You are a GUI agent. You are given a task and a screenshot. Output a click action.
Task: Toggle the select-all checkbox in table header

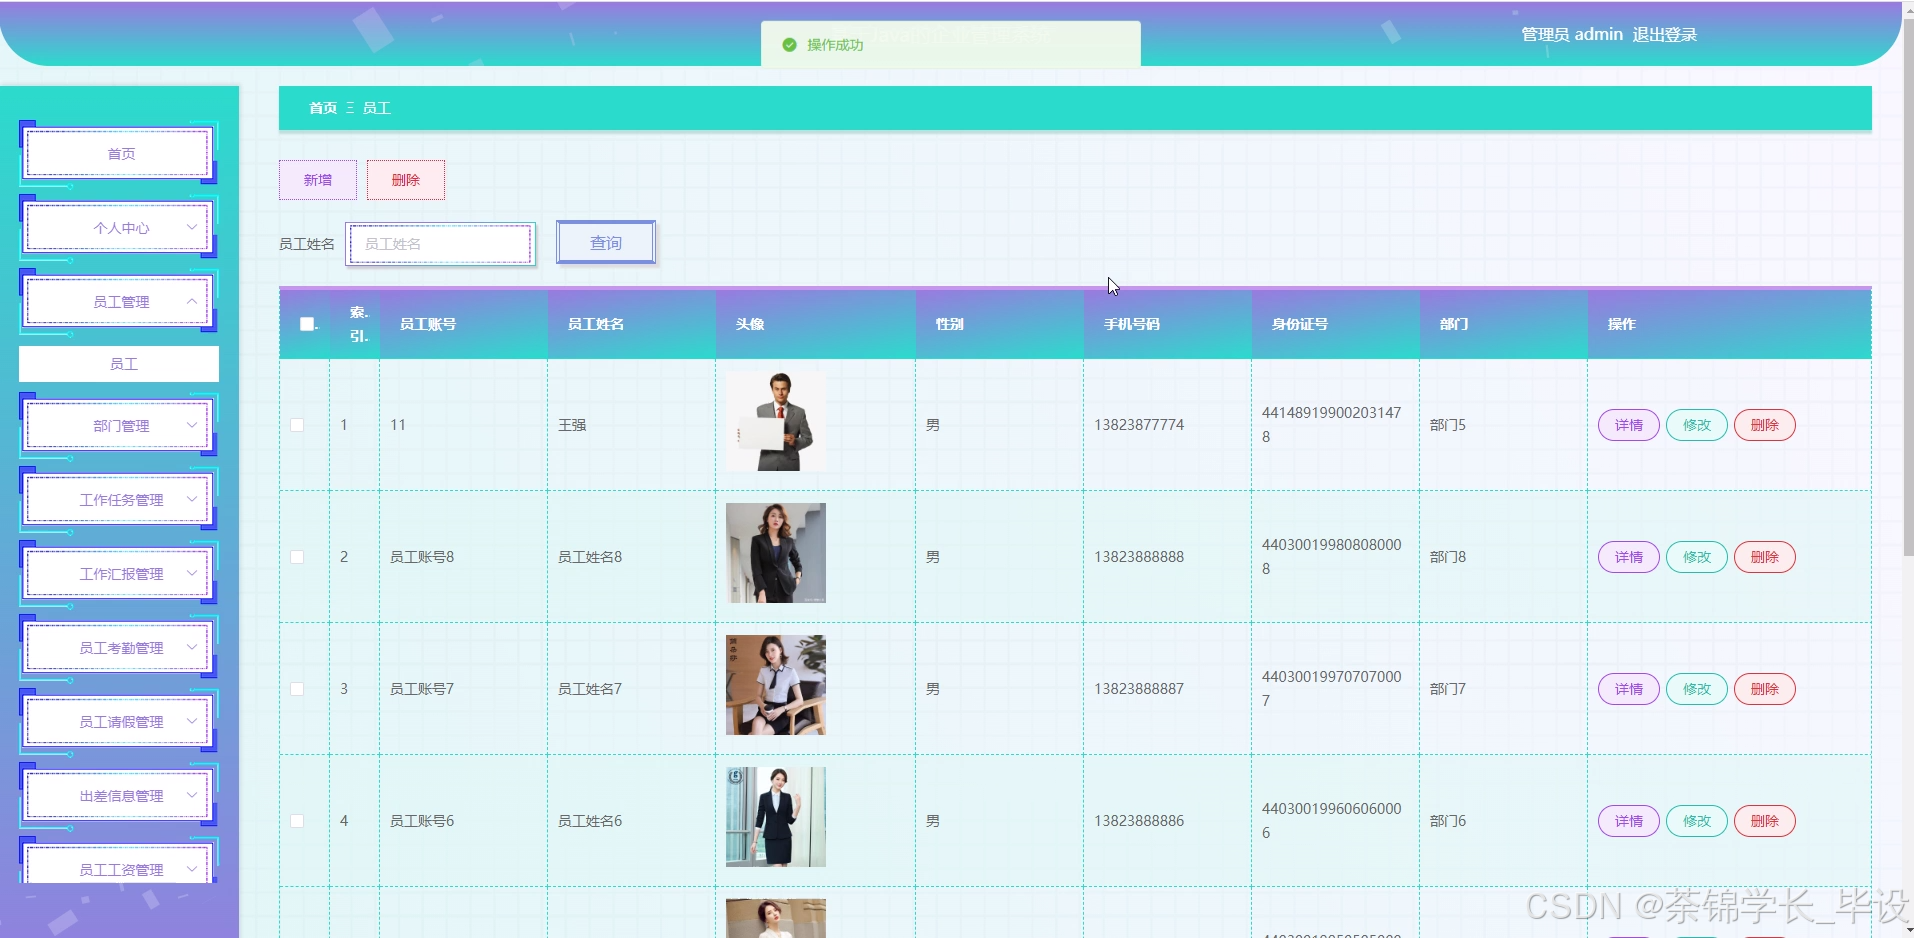click(x=307, y=324)
